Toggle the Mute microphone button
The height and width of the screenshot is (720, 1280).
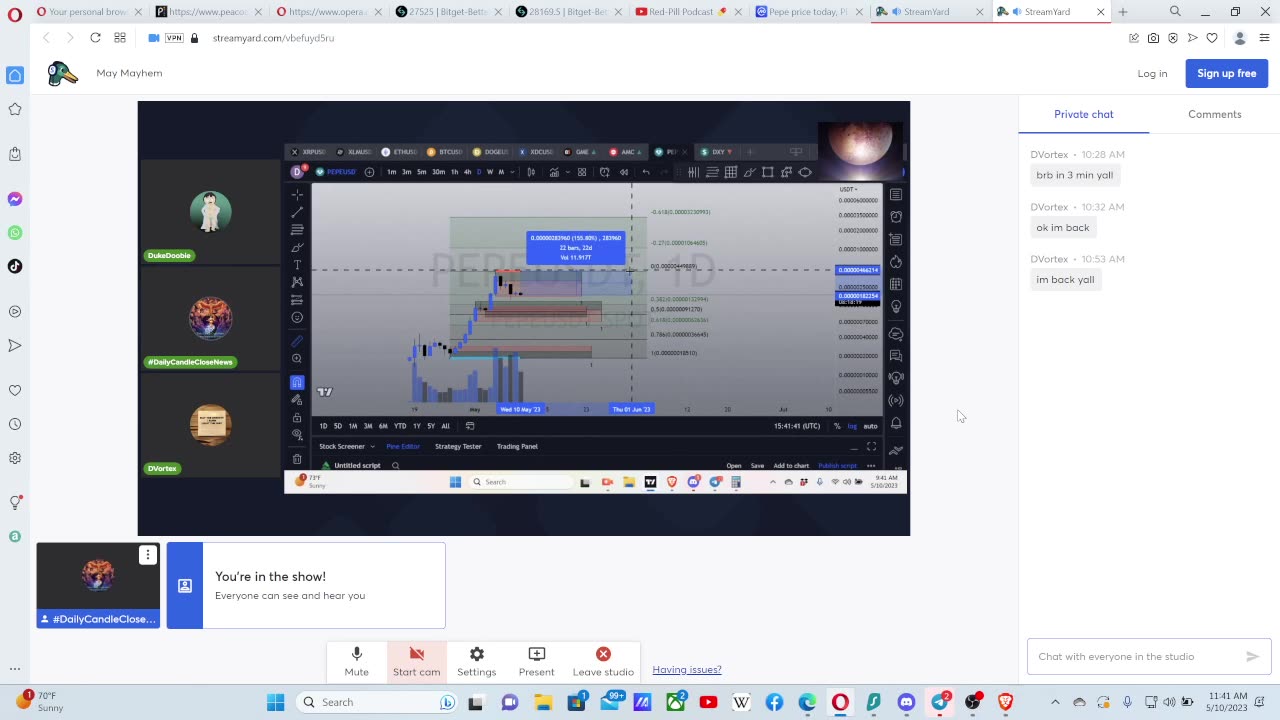click(x=356, y=661)
